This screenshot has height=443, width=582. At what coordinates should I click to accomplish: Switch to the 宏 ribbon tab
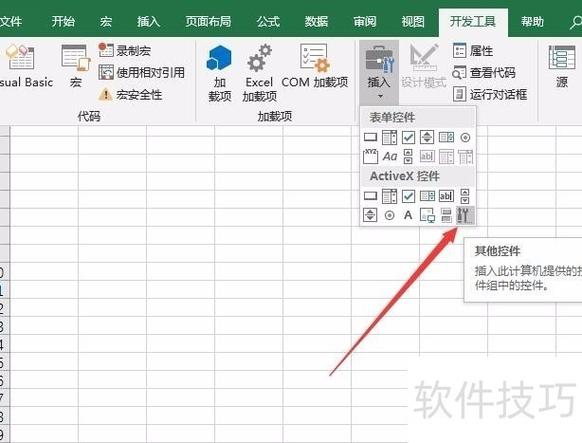coord(106,22)
